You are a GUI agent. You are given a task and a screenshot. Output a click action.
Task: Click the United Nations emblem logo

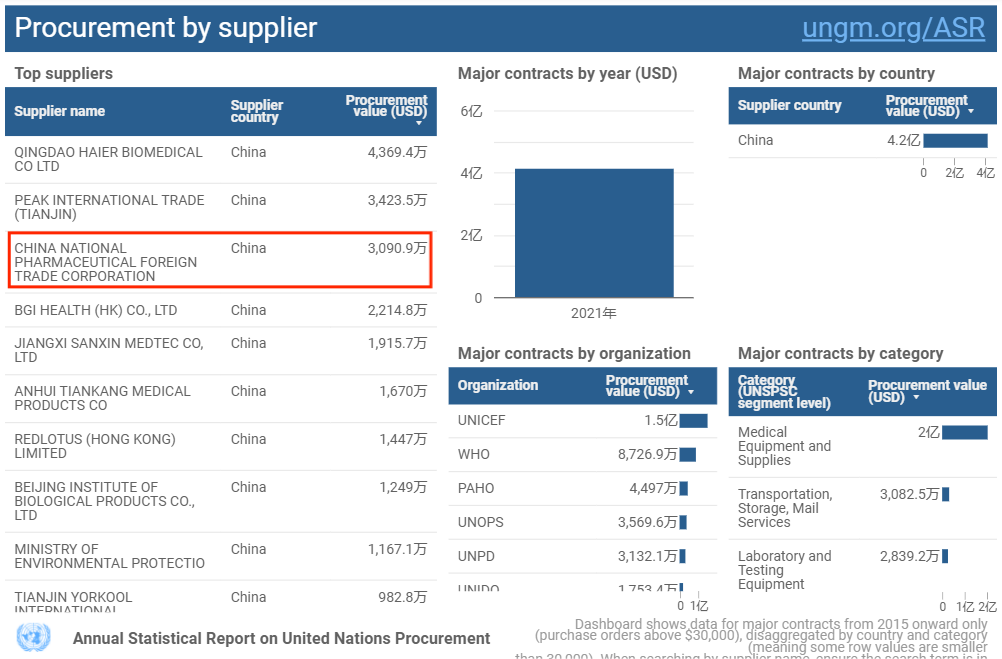(33, 637)
